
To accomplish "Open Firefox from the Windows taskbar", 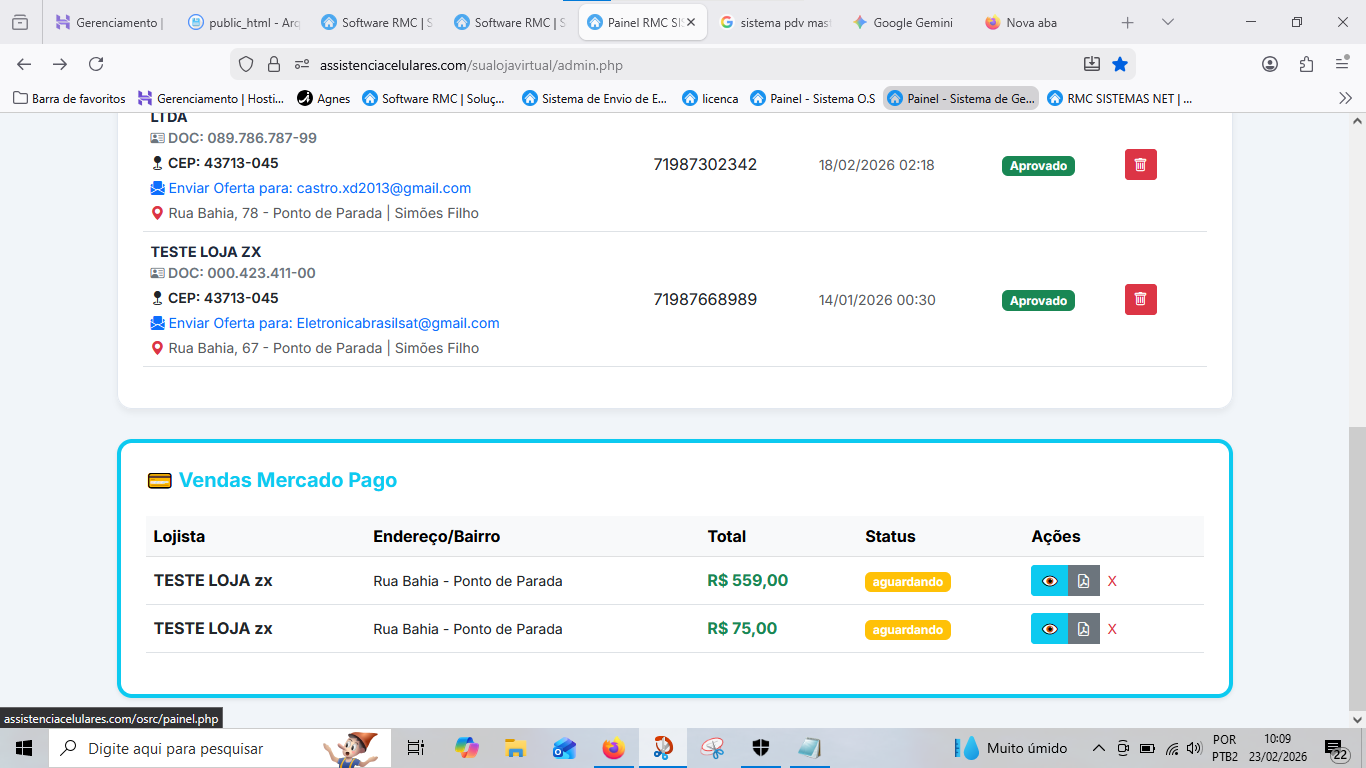I will [x=613, y=748].
